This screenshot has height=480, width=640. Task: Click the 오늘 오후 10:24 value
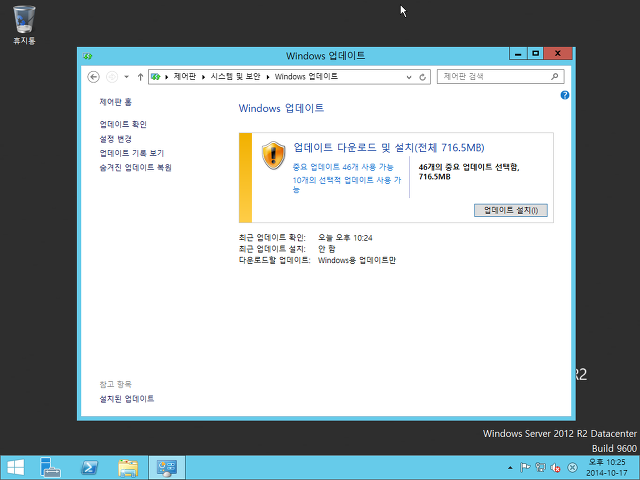[345, 238]
